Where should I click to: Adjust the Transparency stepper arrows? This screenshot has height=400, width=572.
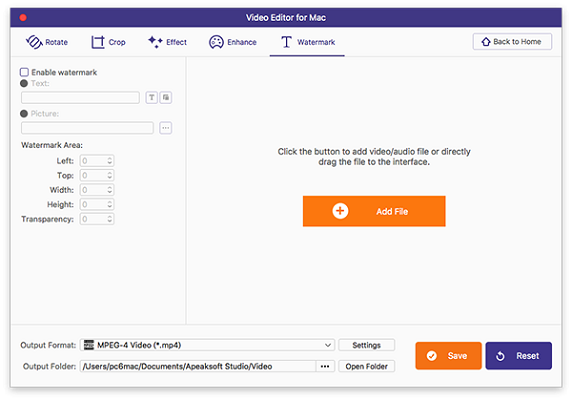pyautogui.click(x=109, y=219)
